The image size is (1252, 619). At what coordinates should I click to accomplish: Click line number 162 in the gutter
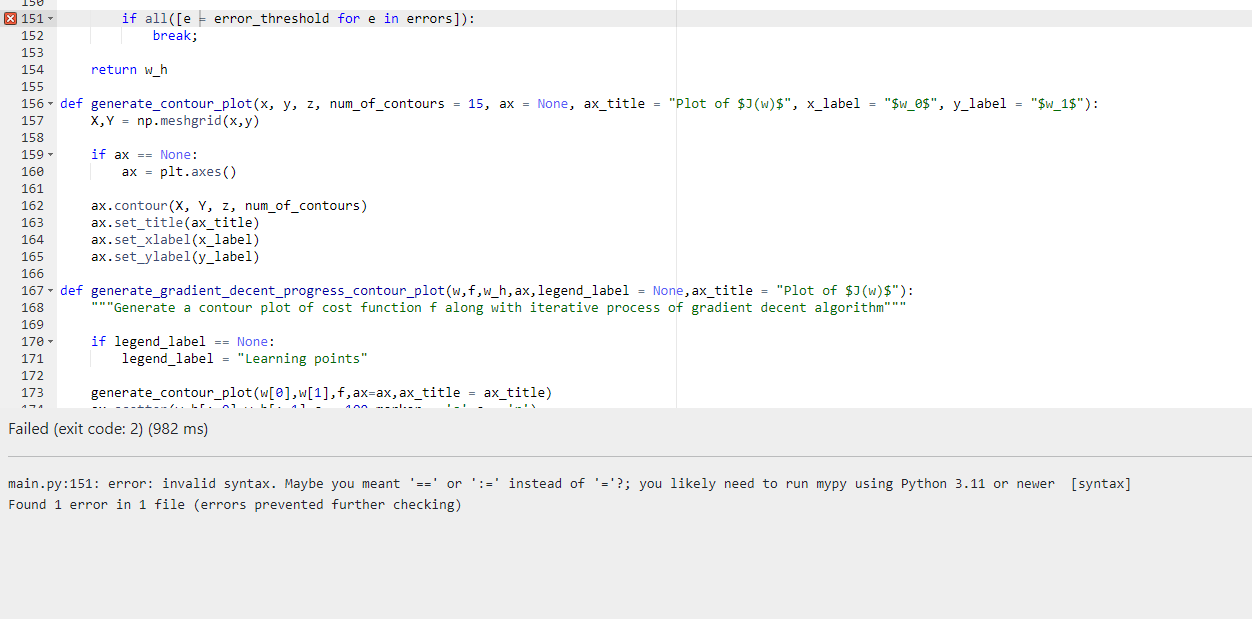click(32, 206)
